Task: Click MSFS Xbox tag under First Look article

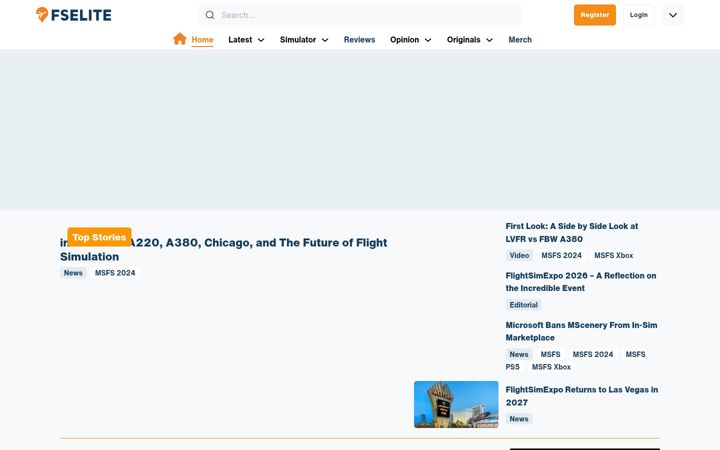Action: coord(613,255)
